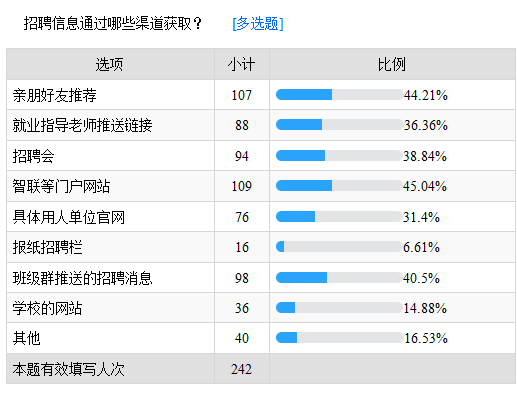Click the 多选题 label link
Viewport: 517px width, 399px height.
pos(258,23)
